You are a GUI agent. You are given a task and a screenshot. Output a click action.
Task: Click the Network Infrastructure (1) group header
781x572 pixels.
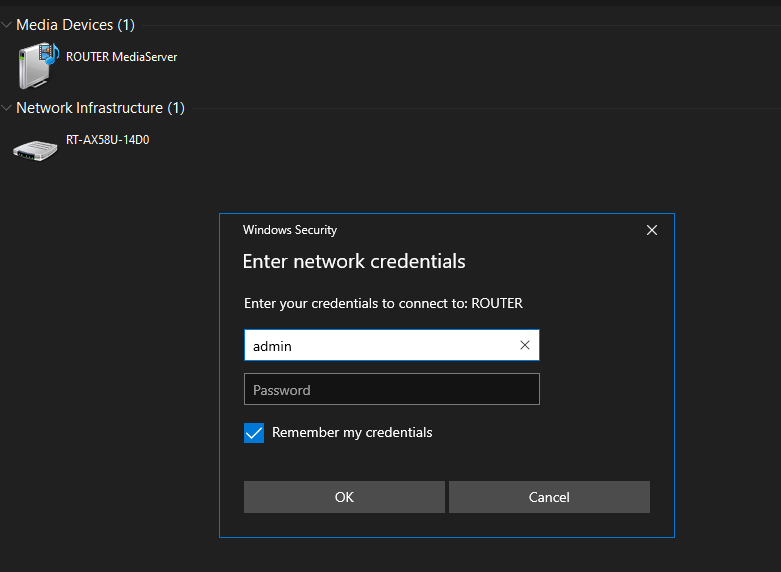pyautogui.click(x=100, y=108)
